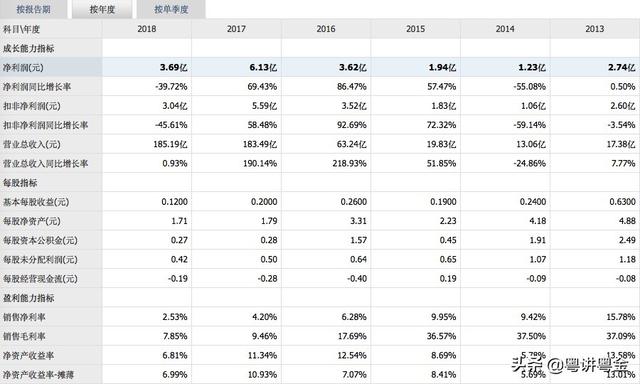Switch to the 按单季度 tab
This screenshot has width=640, height=384.
point(171,9)
